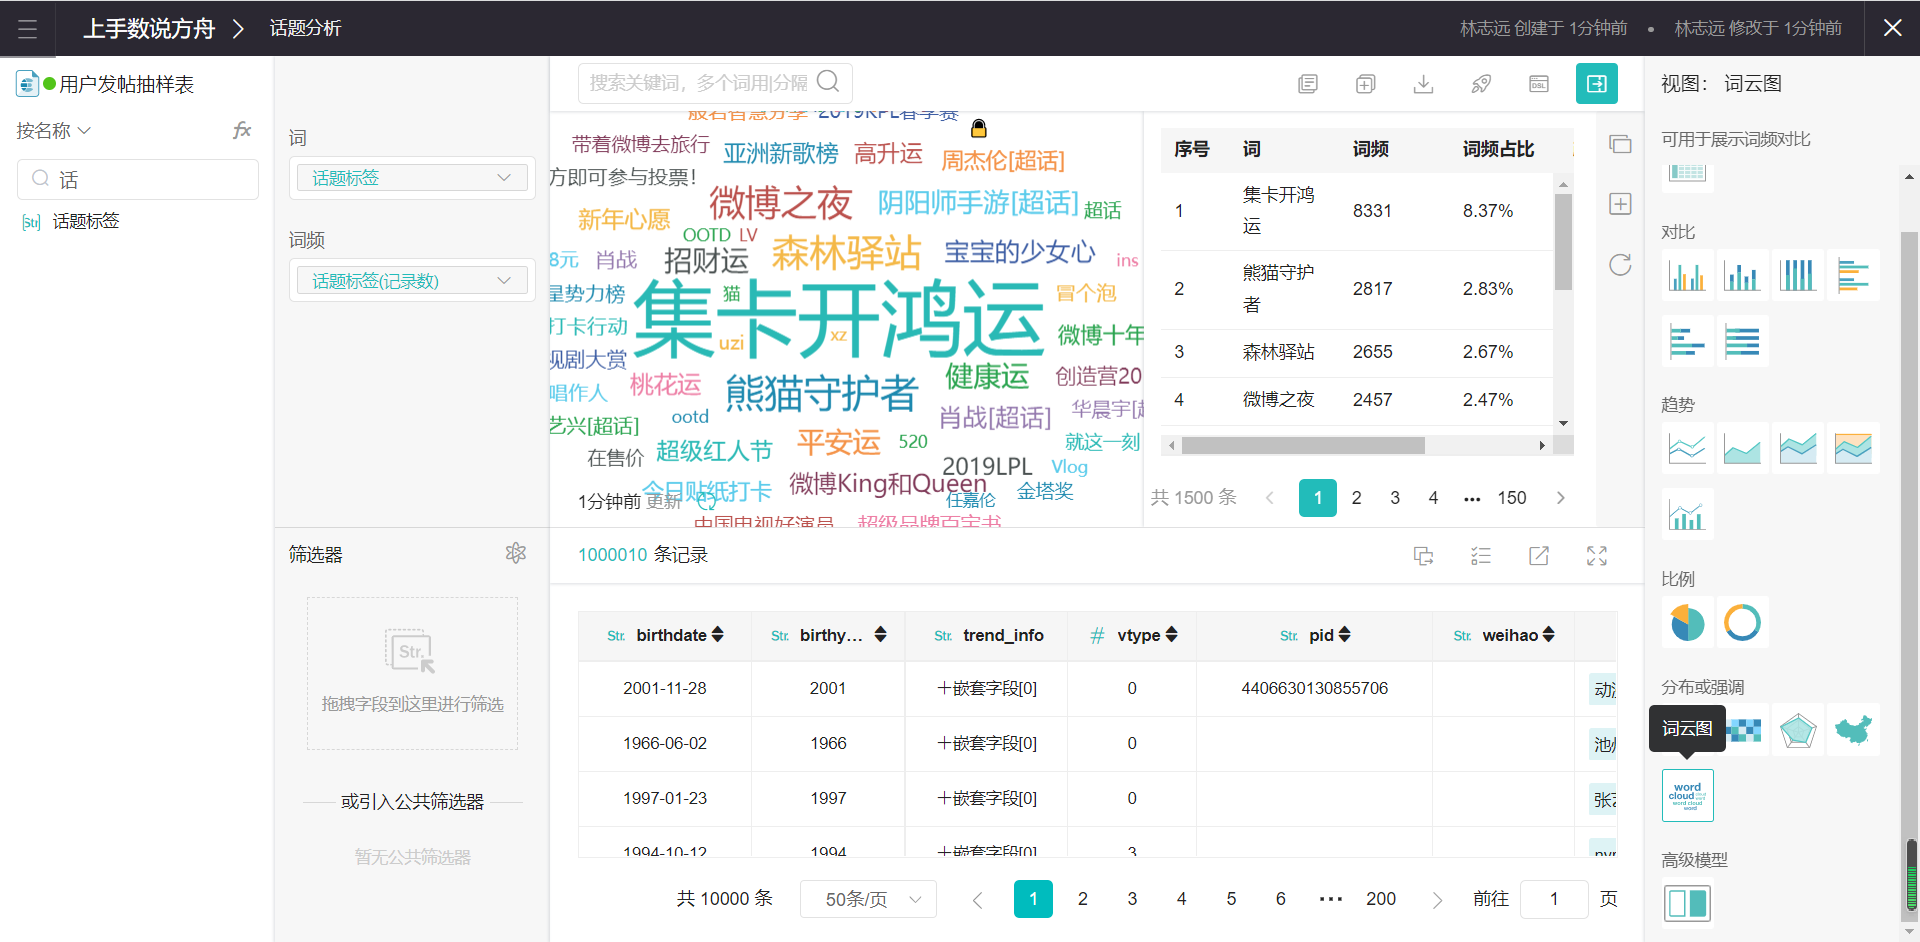Select the grouped column chart icon under 对比
This screenshot has width=1920, height=942.
(x=1688, y=275)
